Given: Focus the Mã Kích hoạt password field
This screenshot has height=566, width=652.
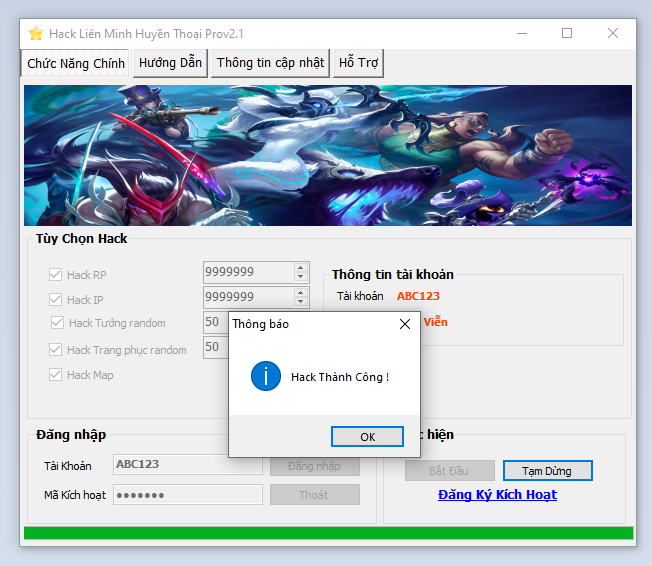Looking at the screenshot, I should tap(188, 494).
